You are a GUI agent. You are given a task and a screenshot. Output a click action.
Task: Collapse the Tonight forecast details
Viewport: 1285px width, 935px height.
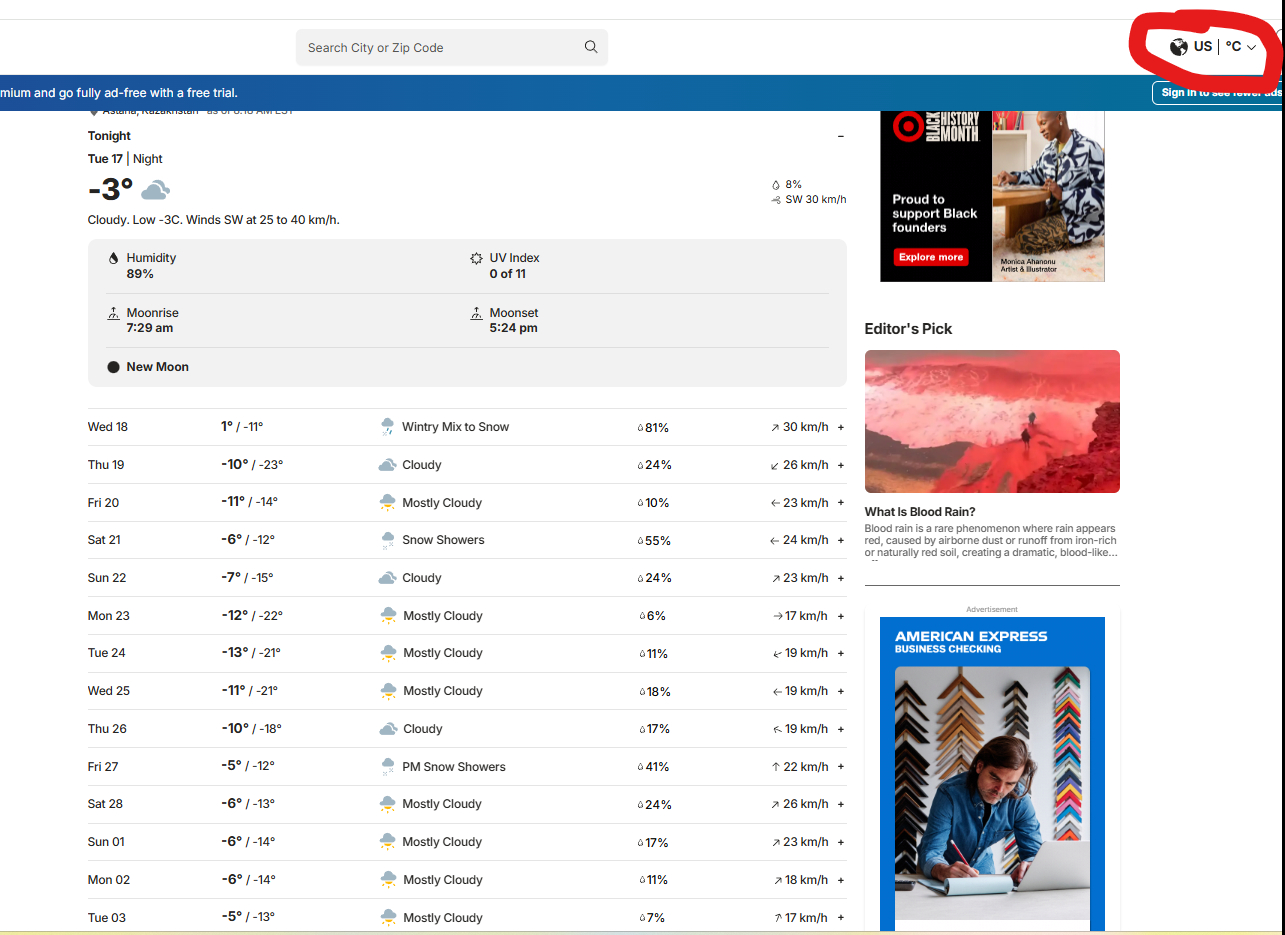coord(840,136)
